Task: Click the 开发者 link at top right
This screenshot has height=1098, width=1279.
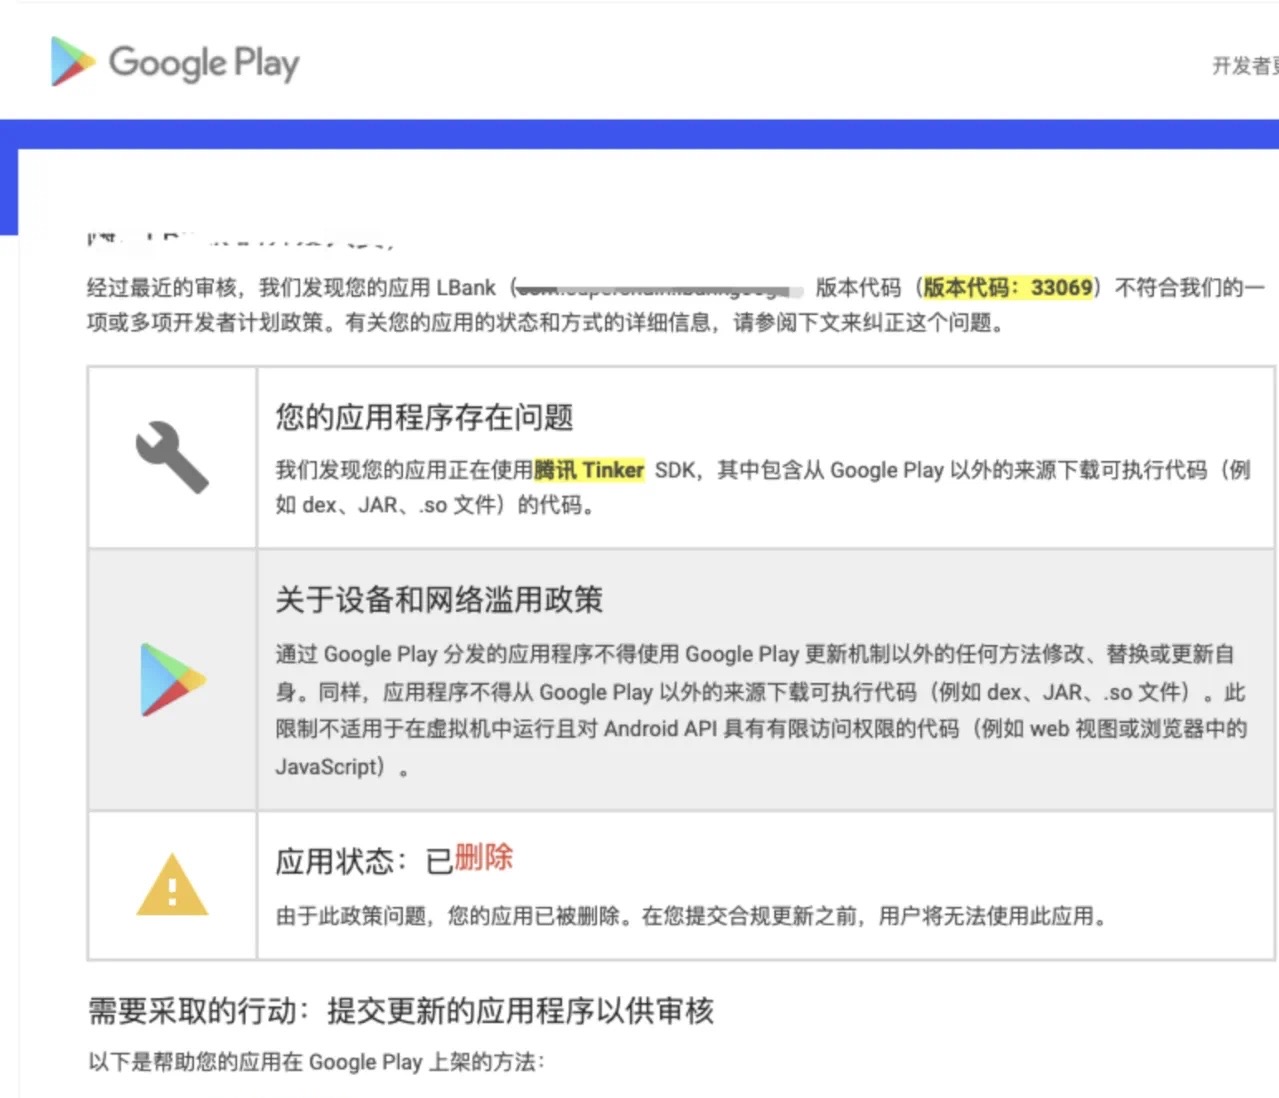Action: 1245,66
